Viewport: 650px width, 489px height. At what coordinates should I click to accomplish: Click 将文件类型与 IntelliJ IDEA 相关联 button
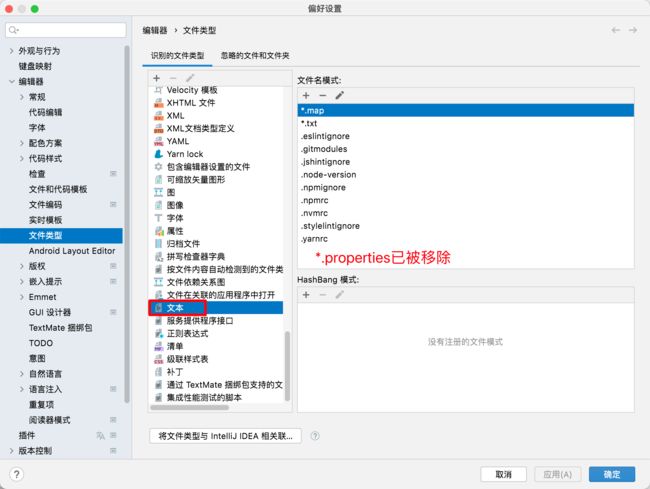[225, 436]
